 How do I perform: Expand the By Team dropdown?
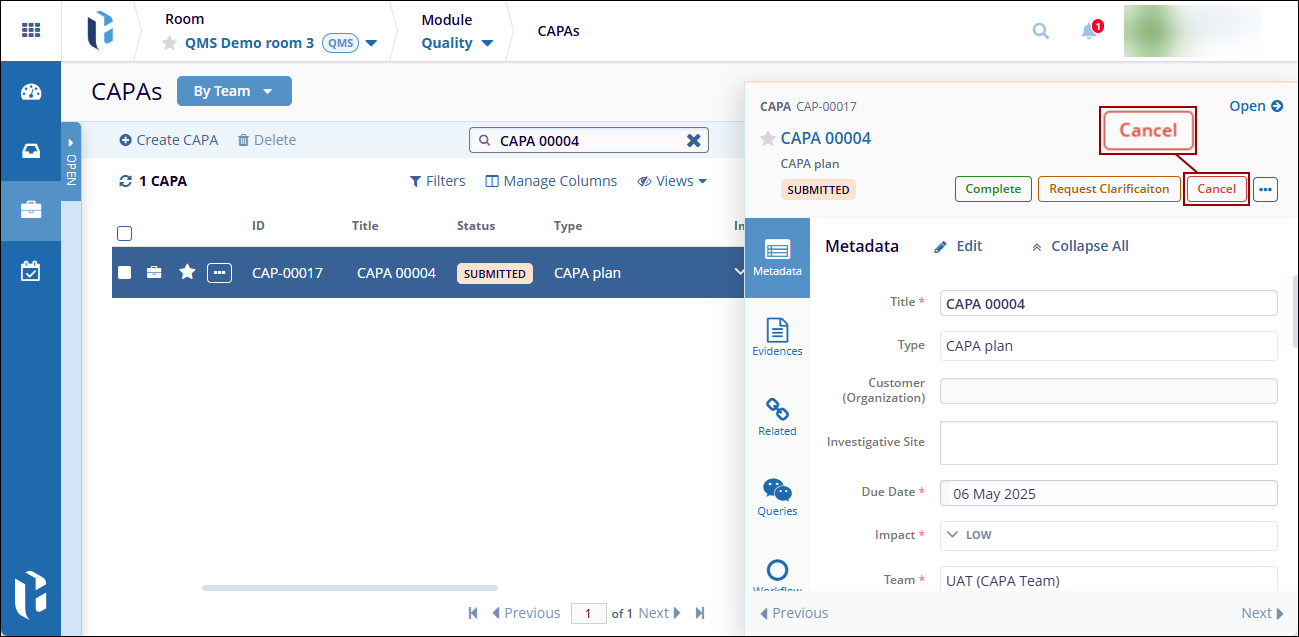pos(234,91)
